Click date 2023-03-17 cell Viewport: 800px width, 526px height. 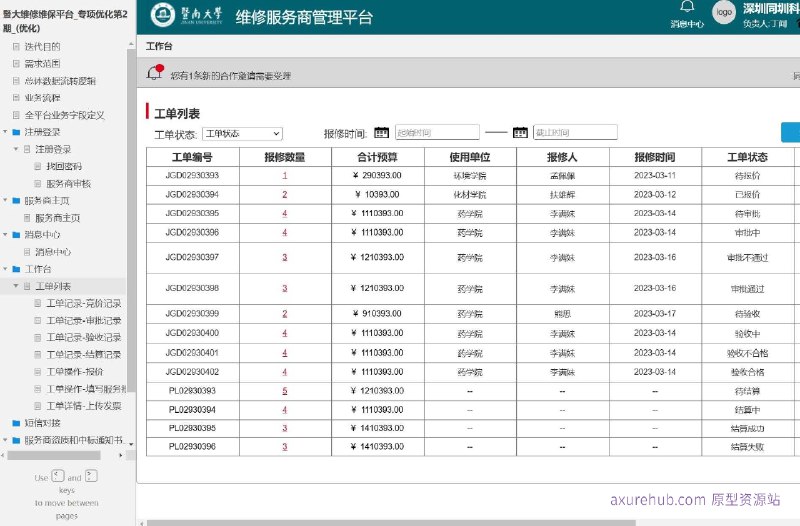coord(655,314)
